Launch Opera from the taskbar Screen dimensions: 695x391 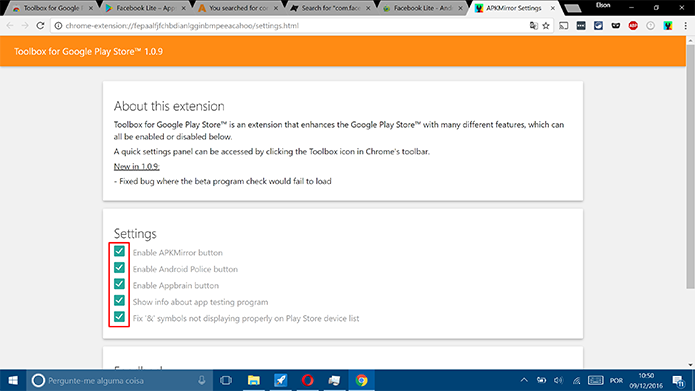click(x=307, y=380)
